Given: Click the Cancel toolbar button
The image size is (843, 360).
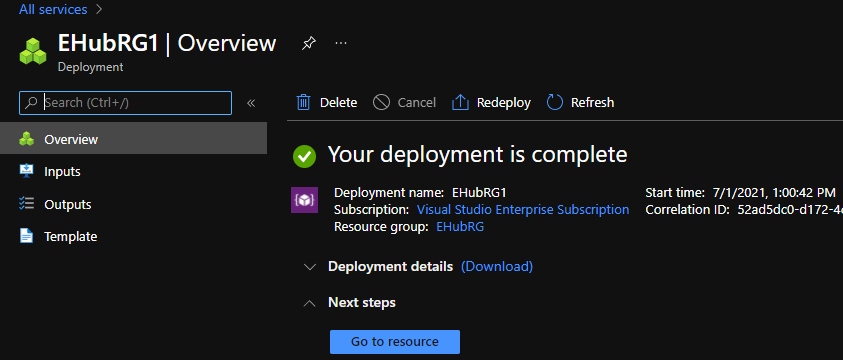Looking at the screenshot, I should 404,103.
